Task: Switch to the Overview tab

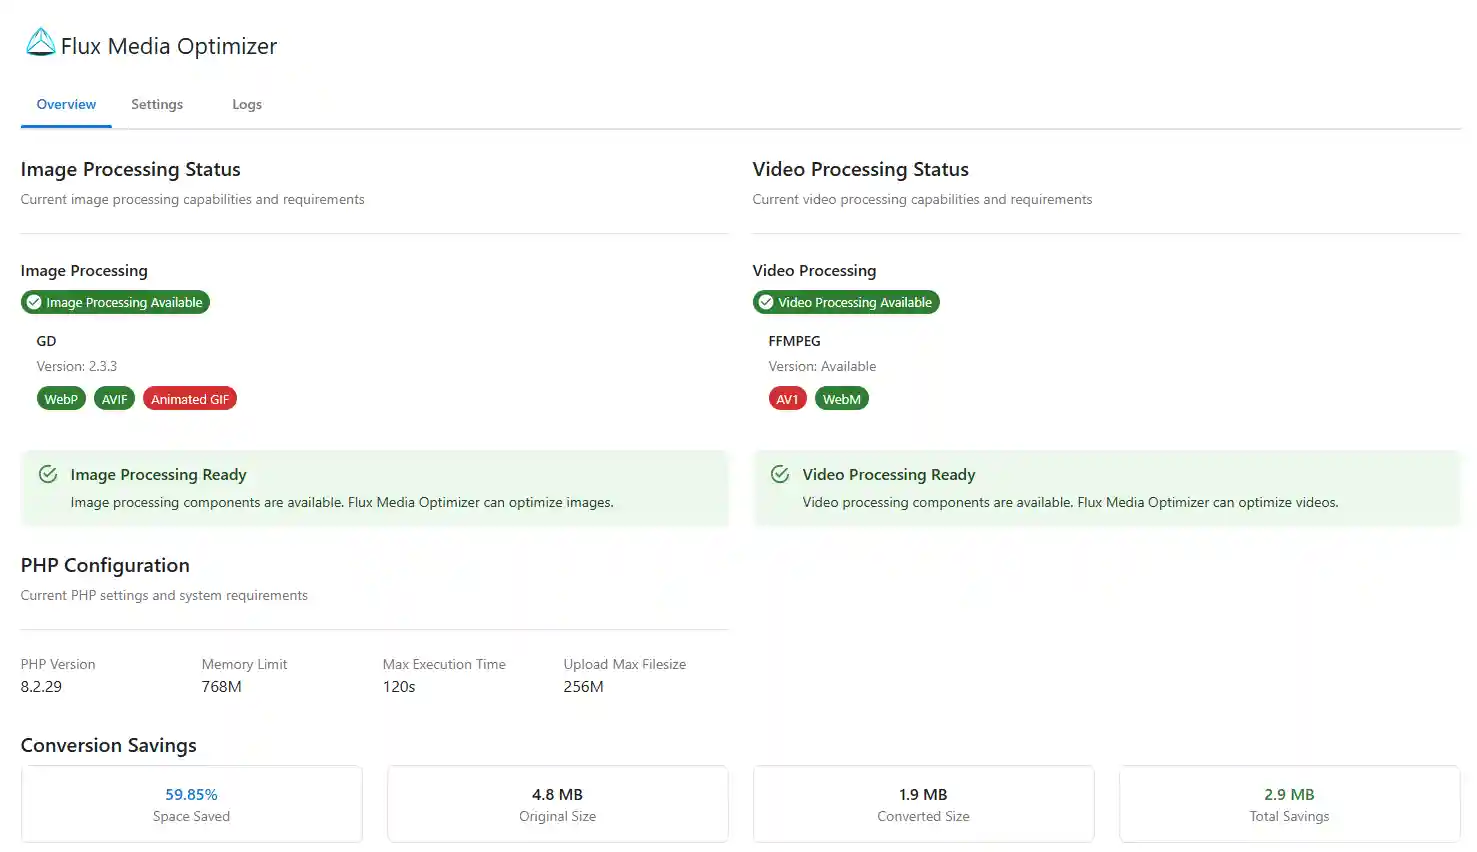Action: click(x=66, y=104)
